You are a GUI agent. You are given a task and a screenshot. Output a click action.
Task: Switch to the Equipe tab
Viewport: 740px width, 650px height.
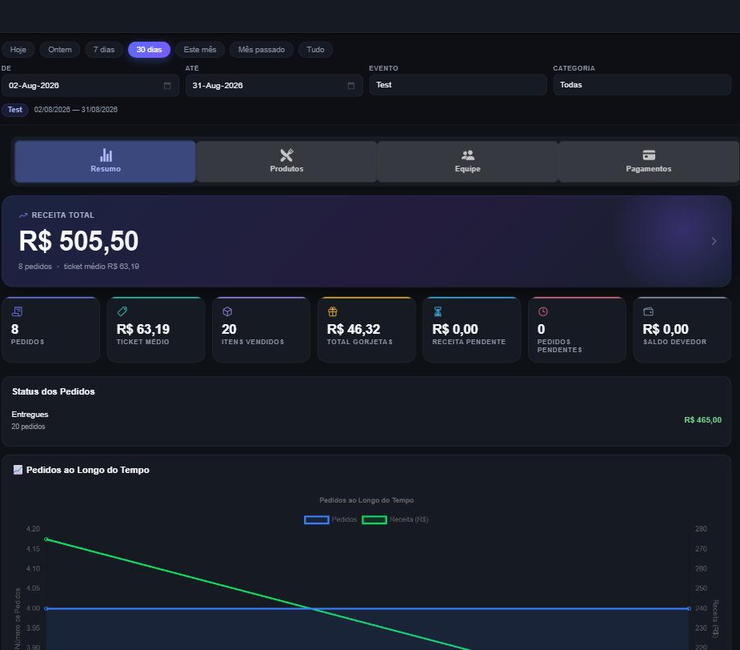pos(468,161)
